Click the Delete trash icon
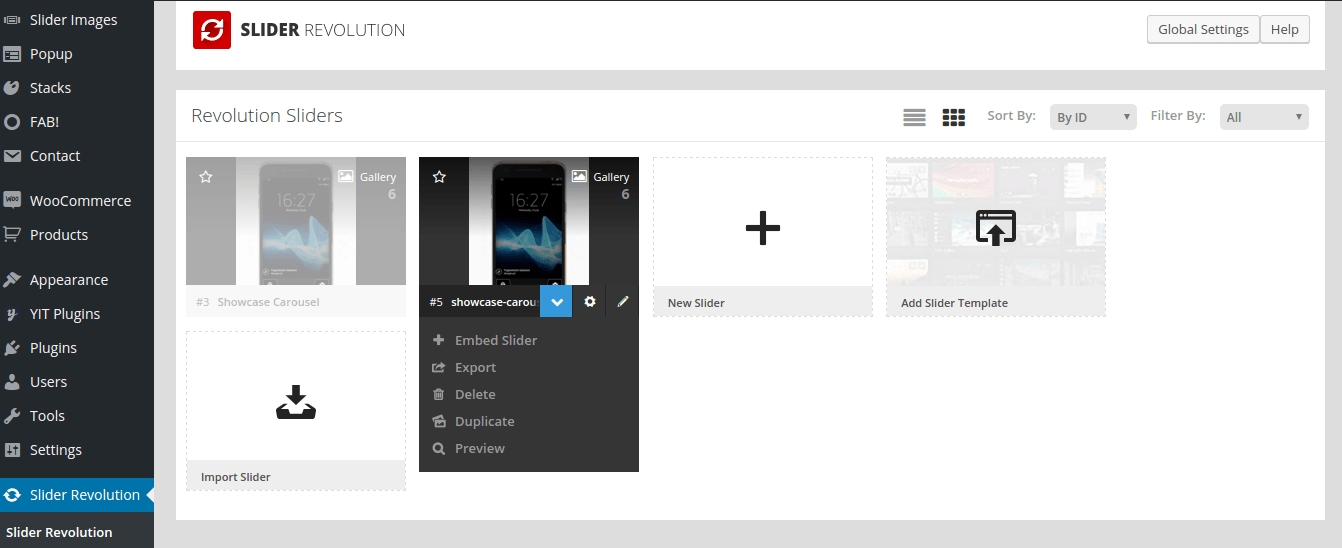 pos(438,394)
